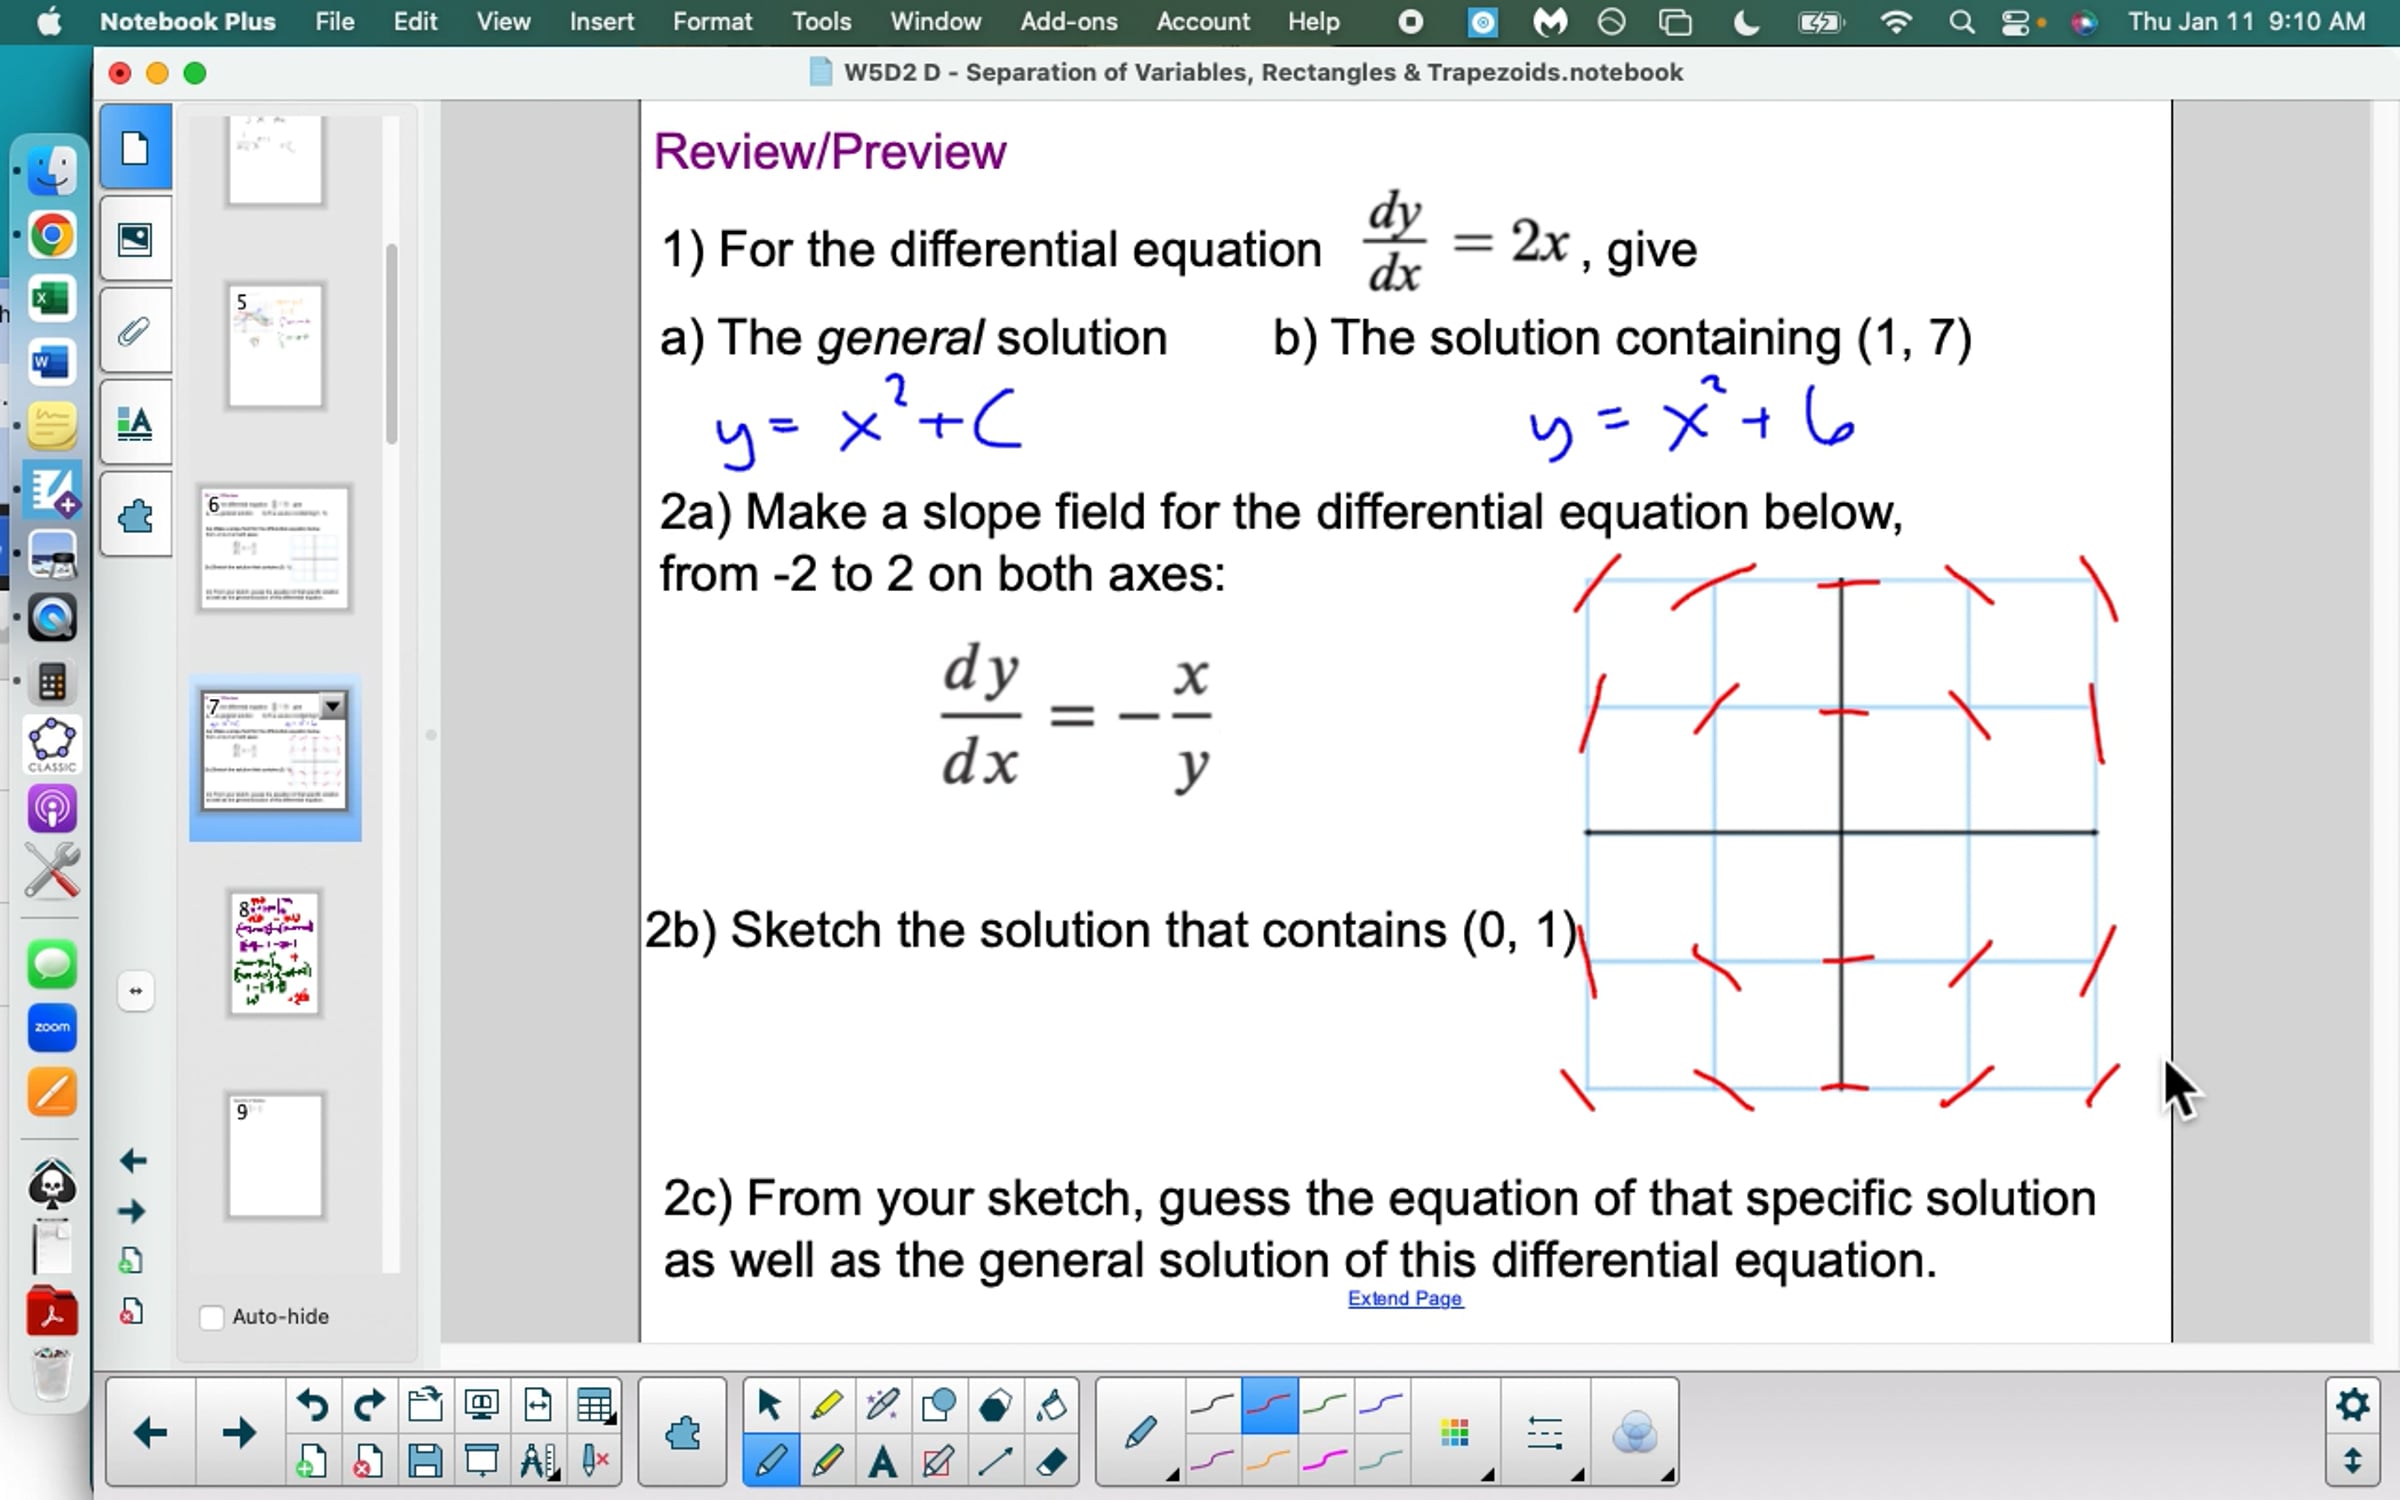2400x1500 pixels.
Task: Open the Format menu
Action: point(711,22)
